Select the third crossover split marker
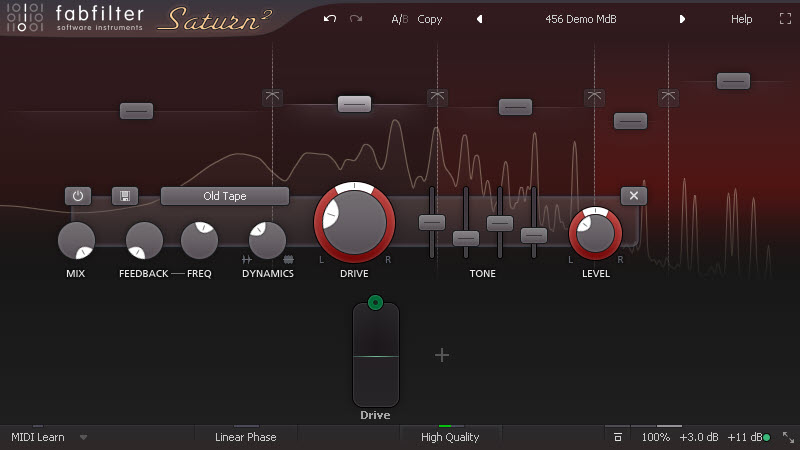The width and height of the screenshot is (800, 450). pyautogui.click(x=594, y=96)
